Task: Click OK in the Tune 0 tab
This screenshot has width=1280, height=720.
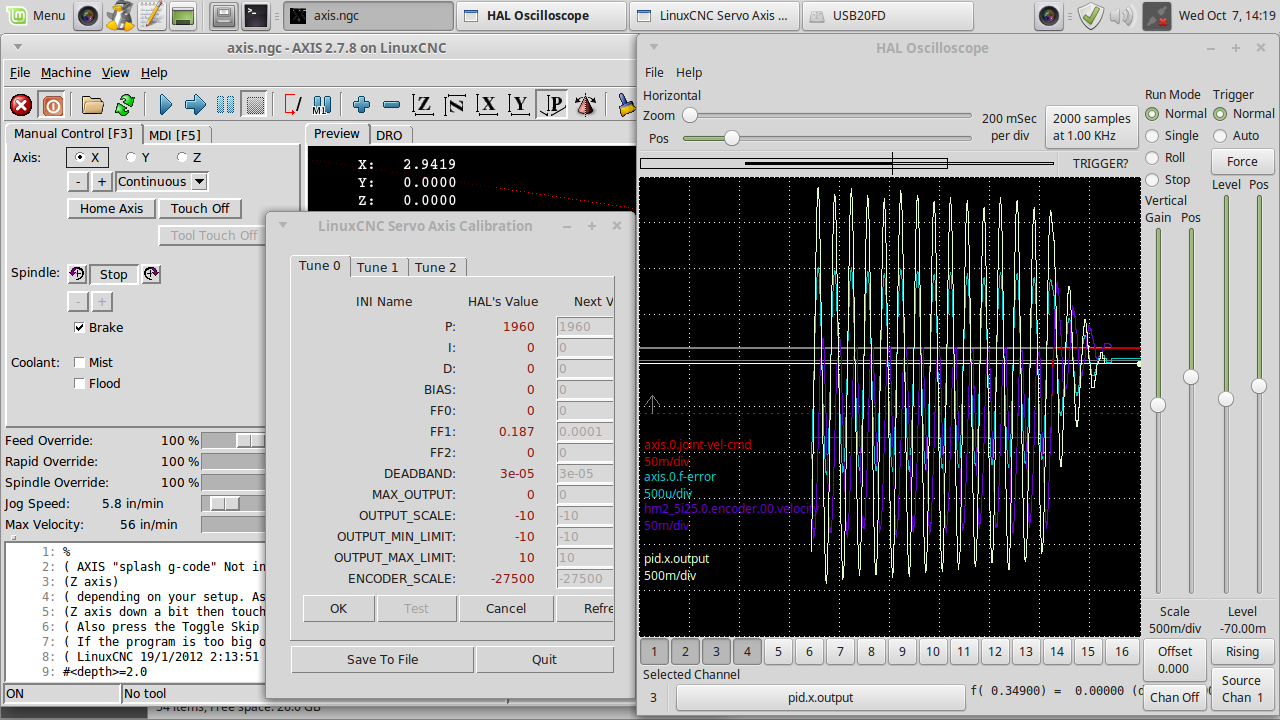Action: (339, 608)
